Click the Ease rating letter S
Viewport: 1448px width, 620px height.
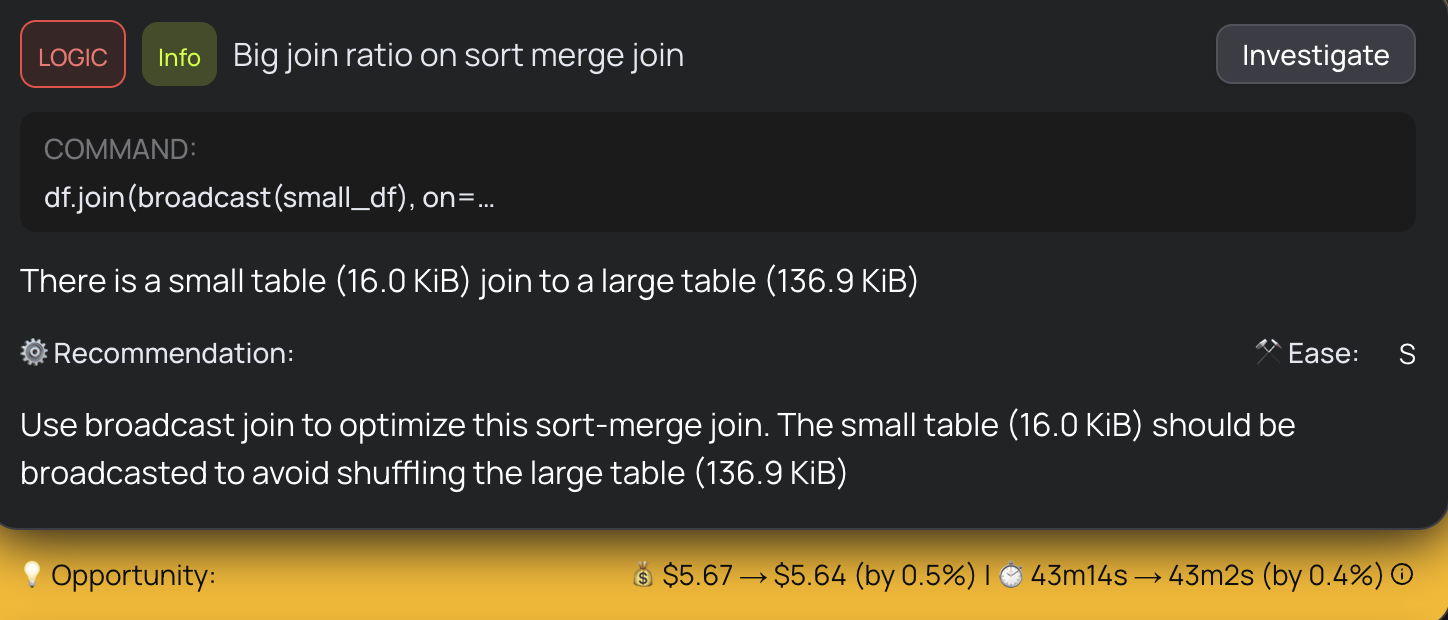pyautogui.click(x=1406, y=353)
